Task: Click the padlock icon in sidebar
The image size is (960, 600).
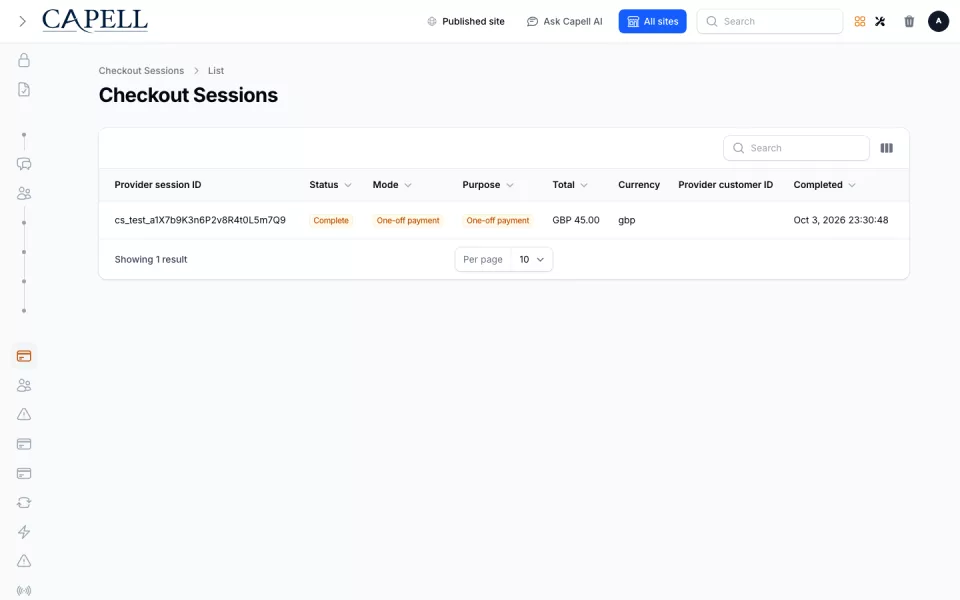Action: pyautogui.click(x=24, y=60)
